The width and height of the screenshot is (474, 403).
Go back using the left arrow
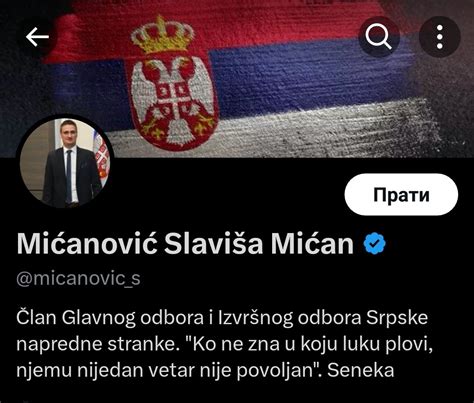pyautogui.click(x=37, y=37)
